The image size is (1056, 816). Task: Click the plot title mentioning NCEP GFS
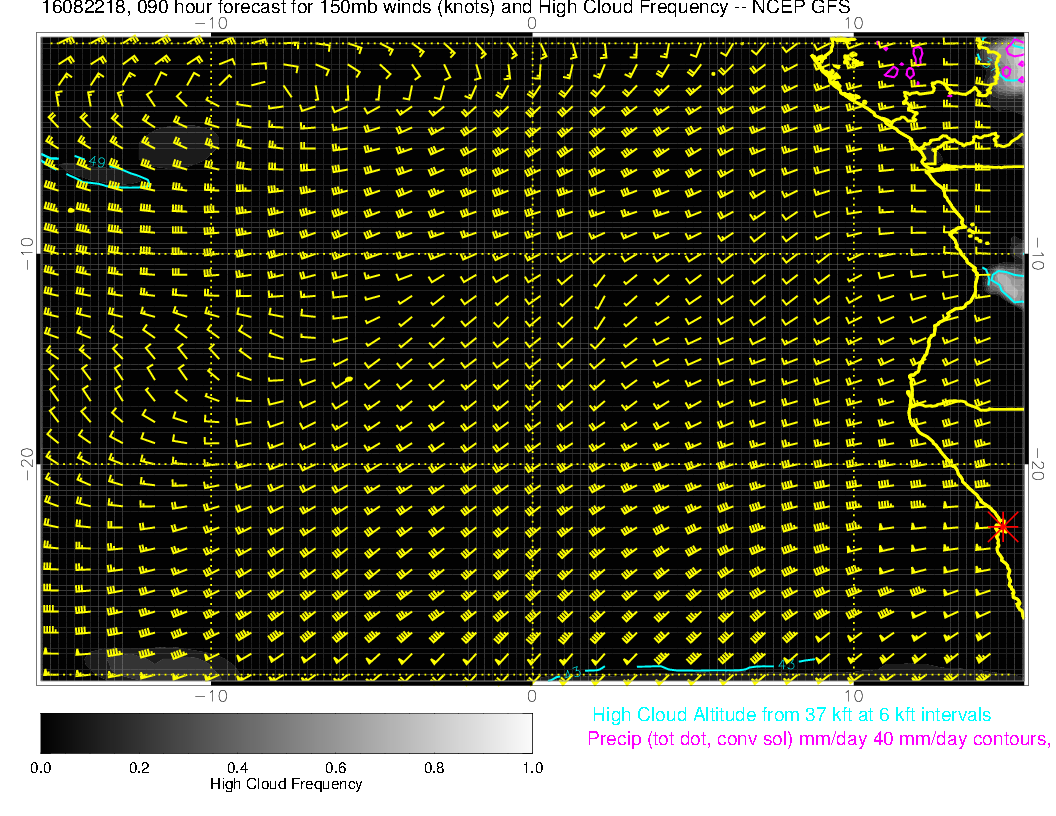[x=446, y=7]
